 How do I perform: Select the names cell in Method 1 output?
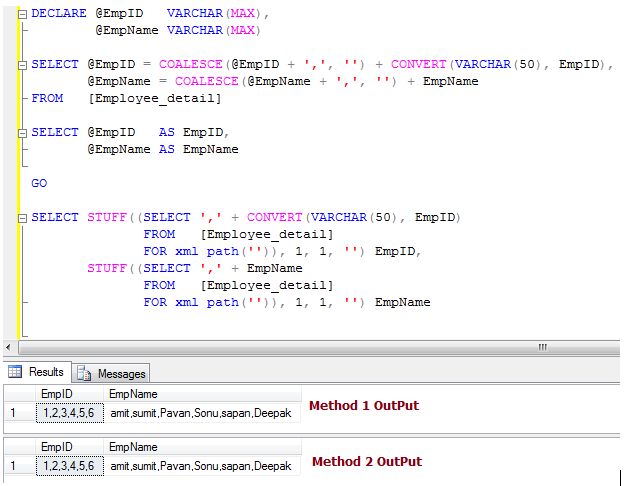(203, 413)
